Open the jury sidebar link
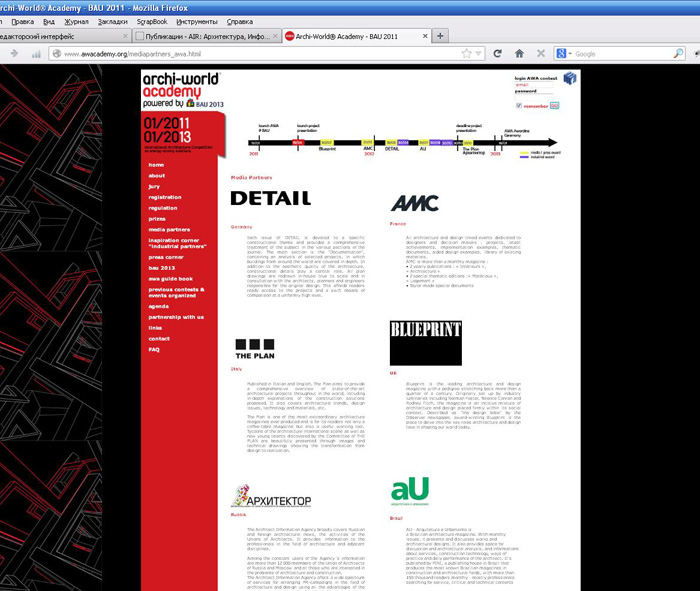Screen dimensions: 700x591 [154, 187]
